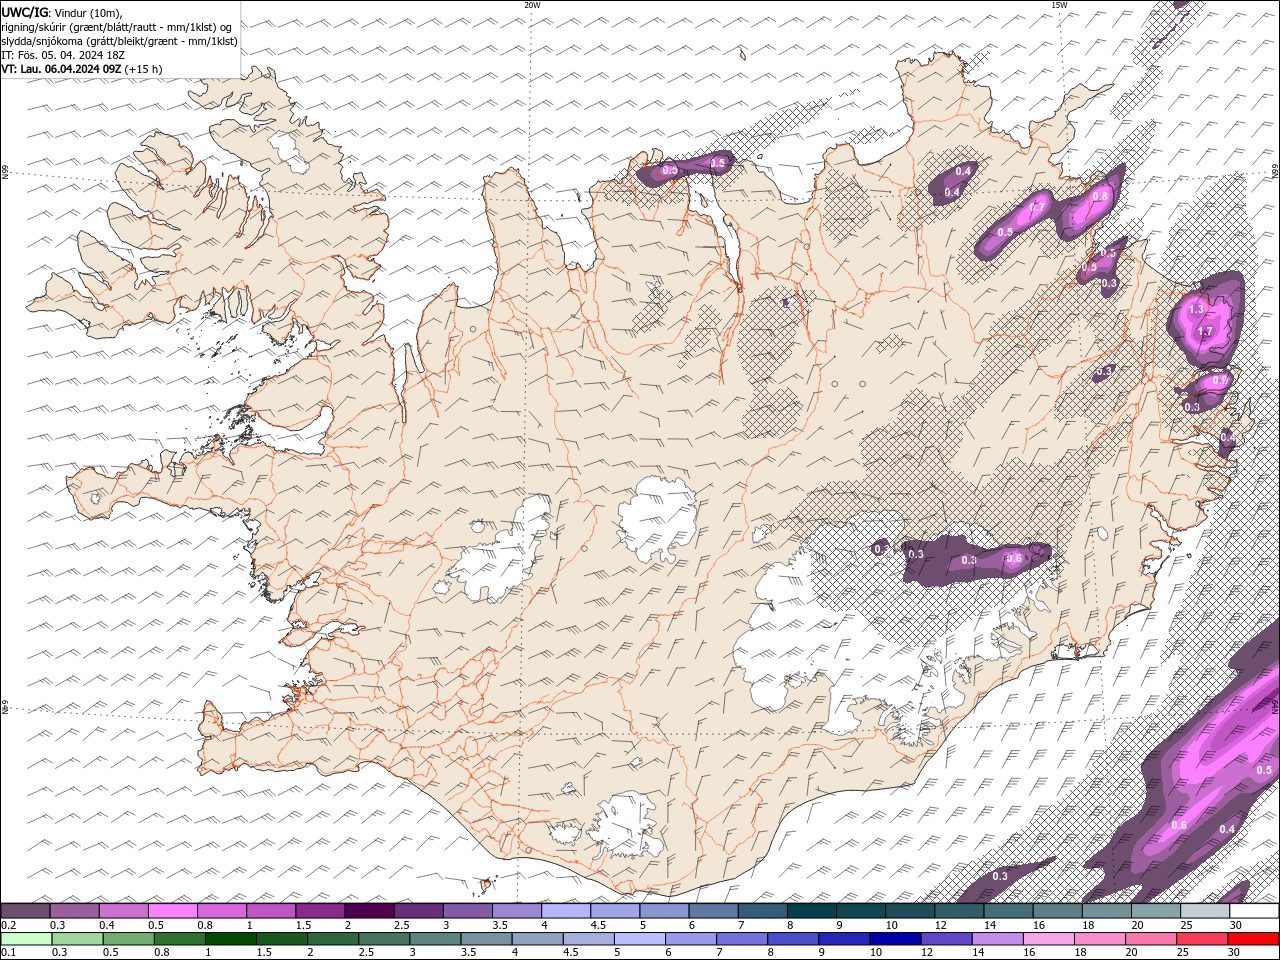Image resolution: width=1280 pixels, height=960 pixels.
Task: Select darkest green bottom-row swatch labeled 1
Action: coord(230,938)
